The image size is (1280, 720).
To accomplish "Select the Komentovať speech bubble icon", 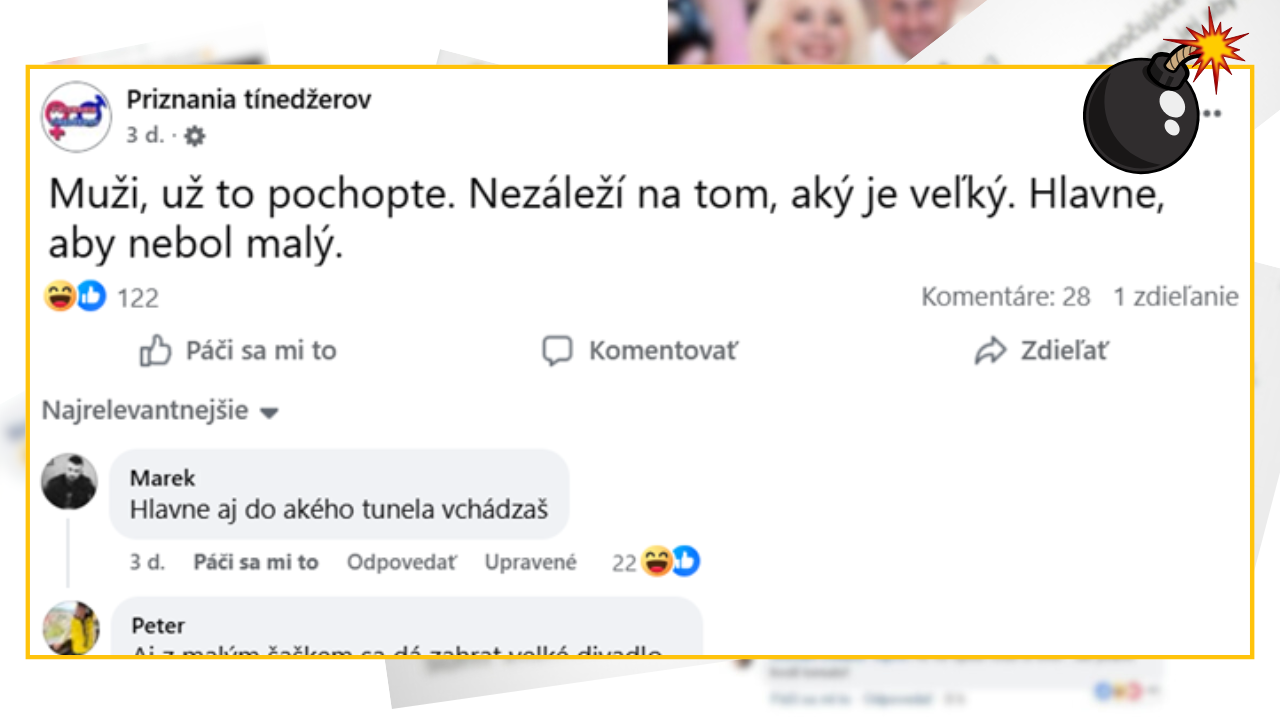I will click(558, 351).
